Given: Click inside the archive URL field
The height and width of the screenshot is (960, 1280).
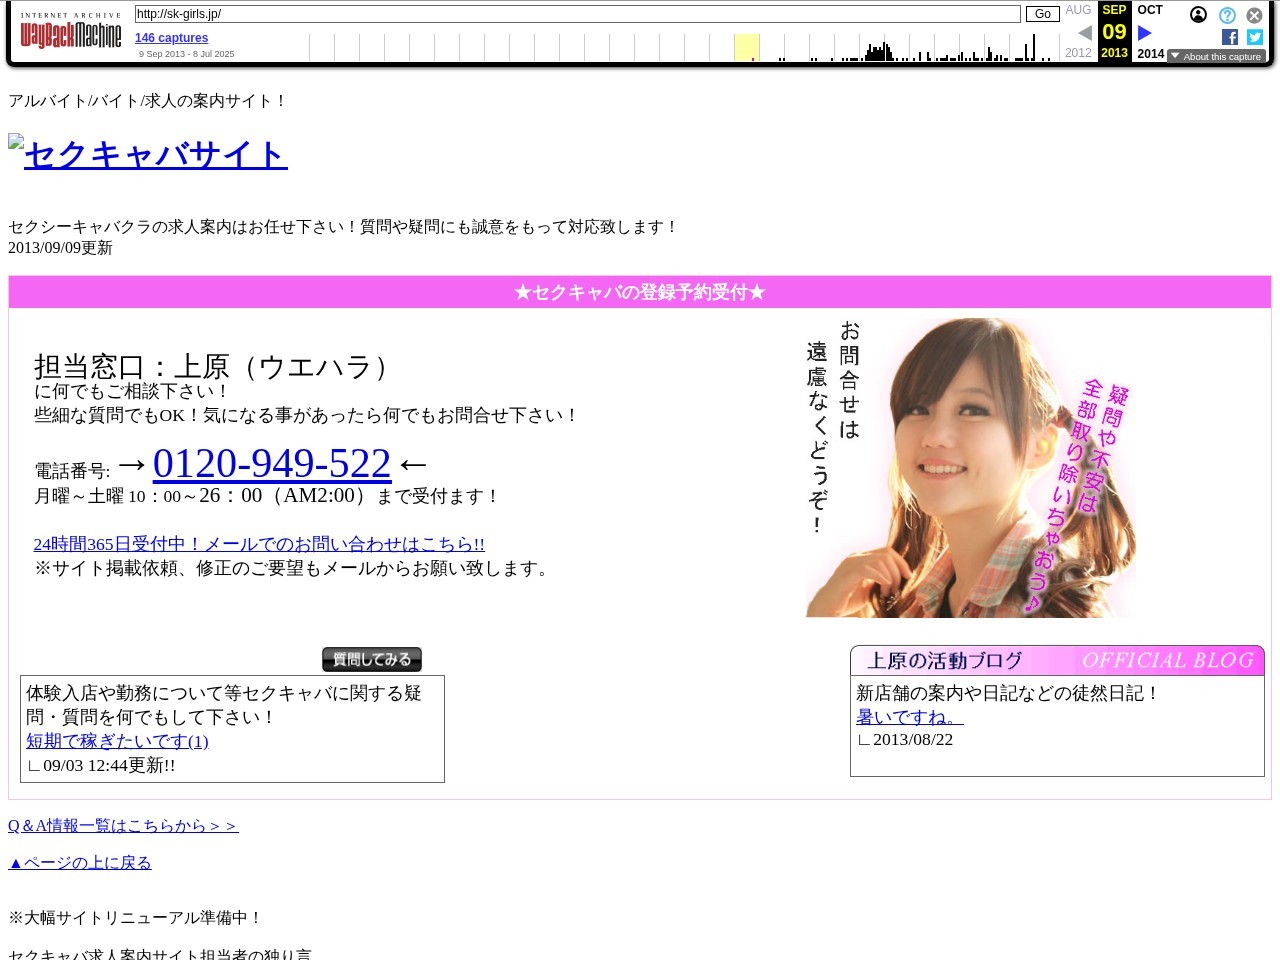Looking at the screenshot, I should 576,14.
